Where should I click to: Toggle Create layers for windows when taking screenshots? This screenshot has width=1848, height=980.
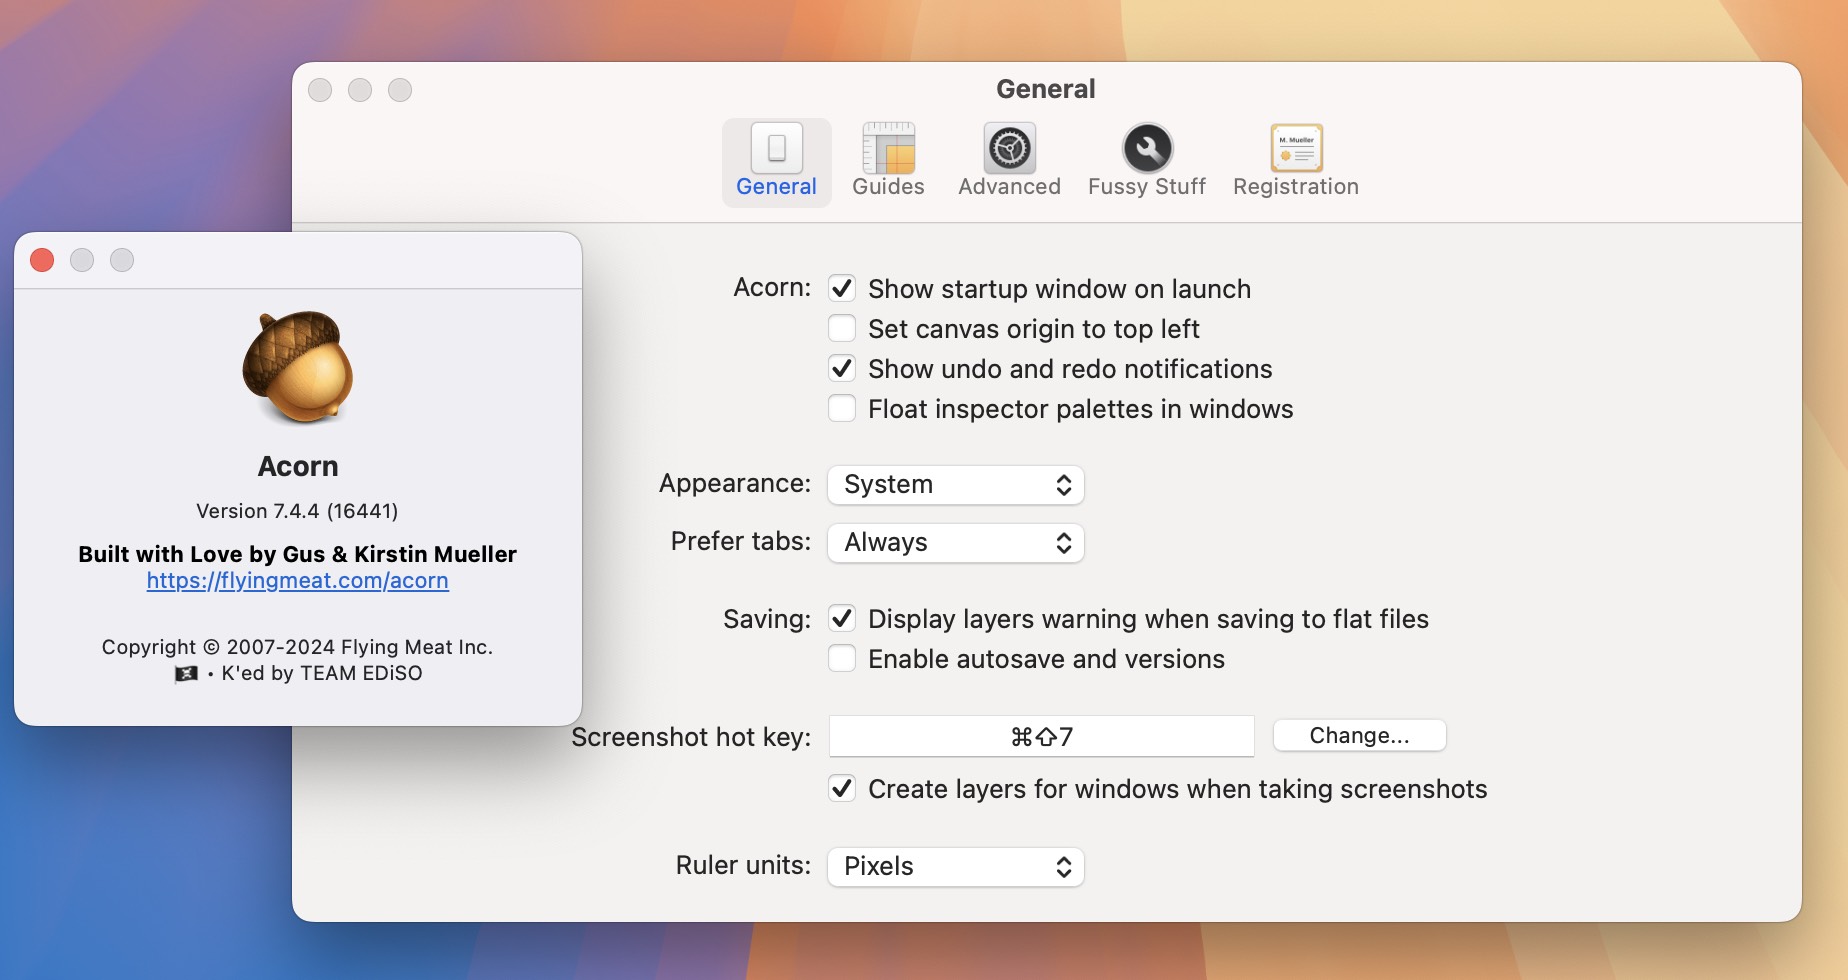coord(842,789)
